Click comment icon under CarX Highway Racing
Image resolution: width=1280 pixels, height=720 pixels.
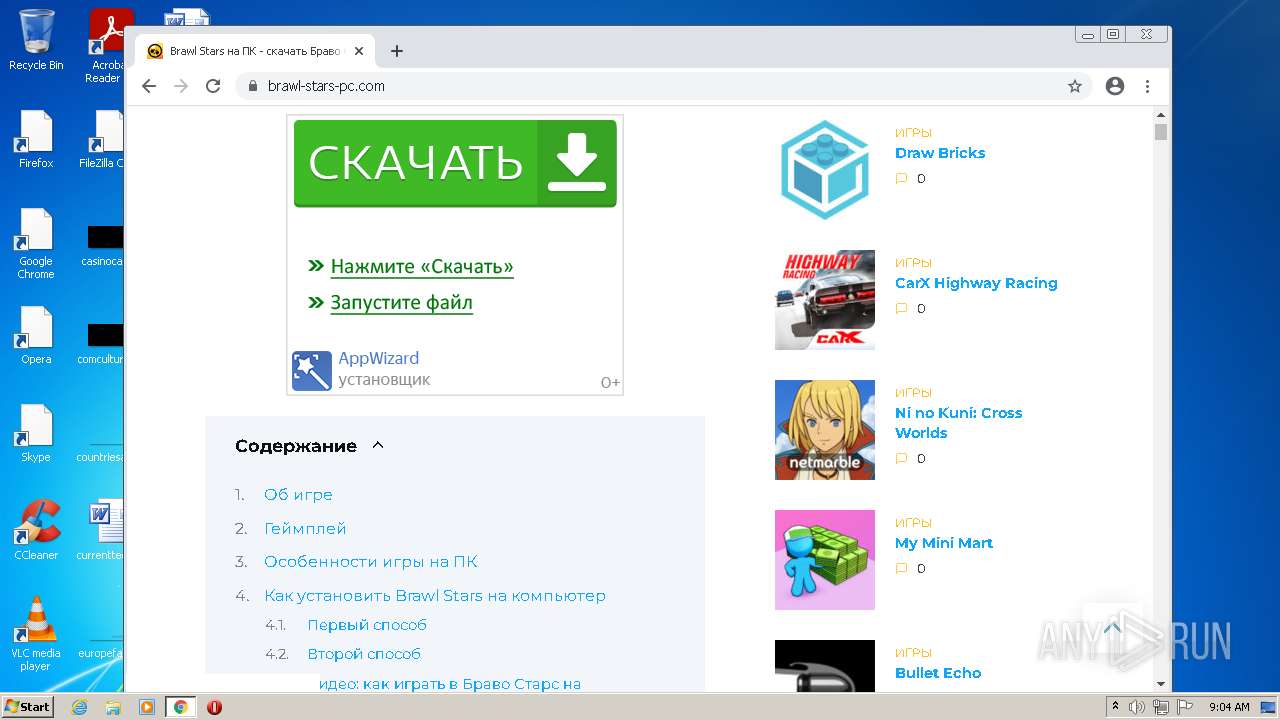pos(901,309)
